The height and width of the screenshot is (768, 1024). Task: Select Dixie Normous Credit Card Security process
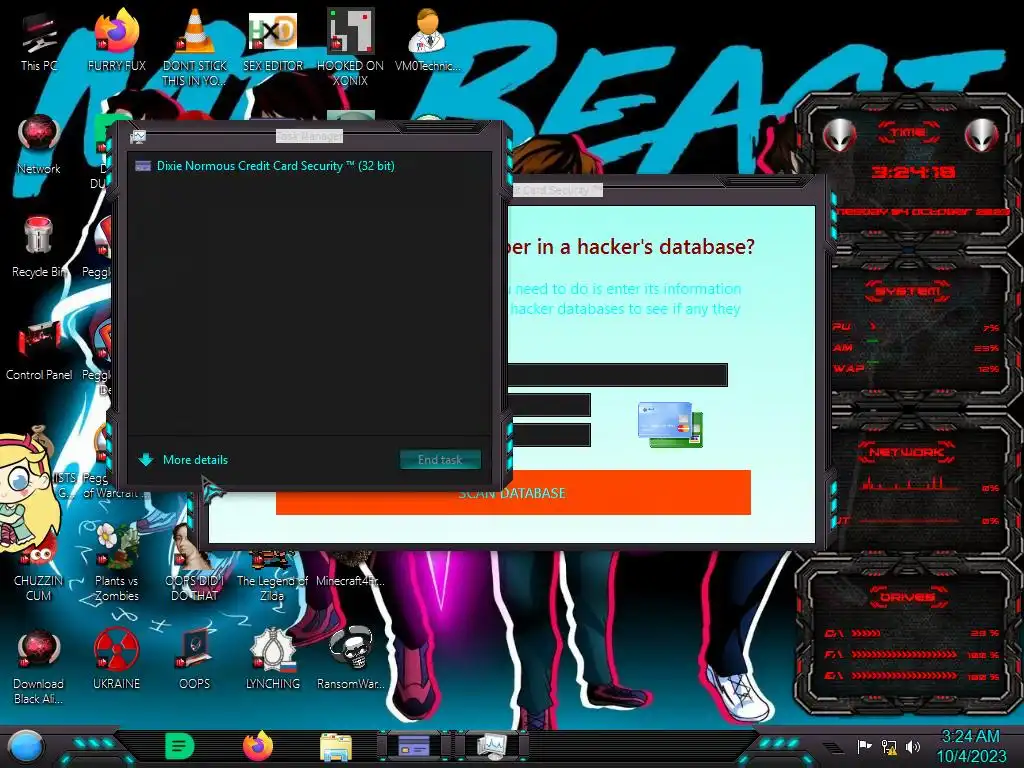click(309, 166)
